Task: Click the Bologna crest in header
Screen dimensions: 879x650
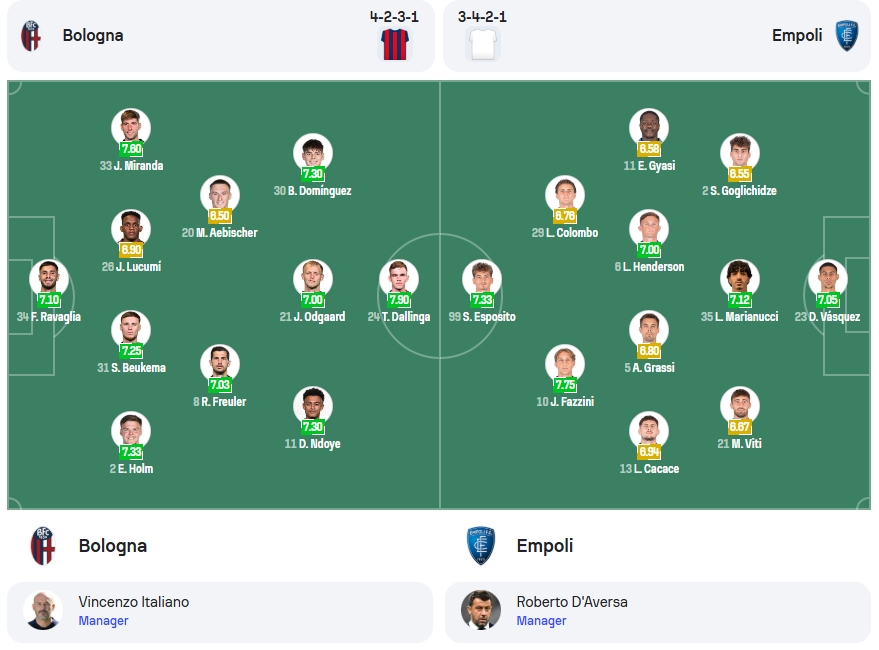Action: pos(31,36)
